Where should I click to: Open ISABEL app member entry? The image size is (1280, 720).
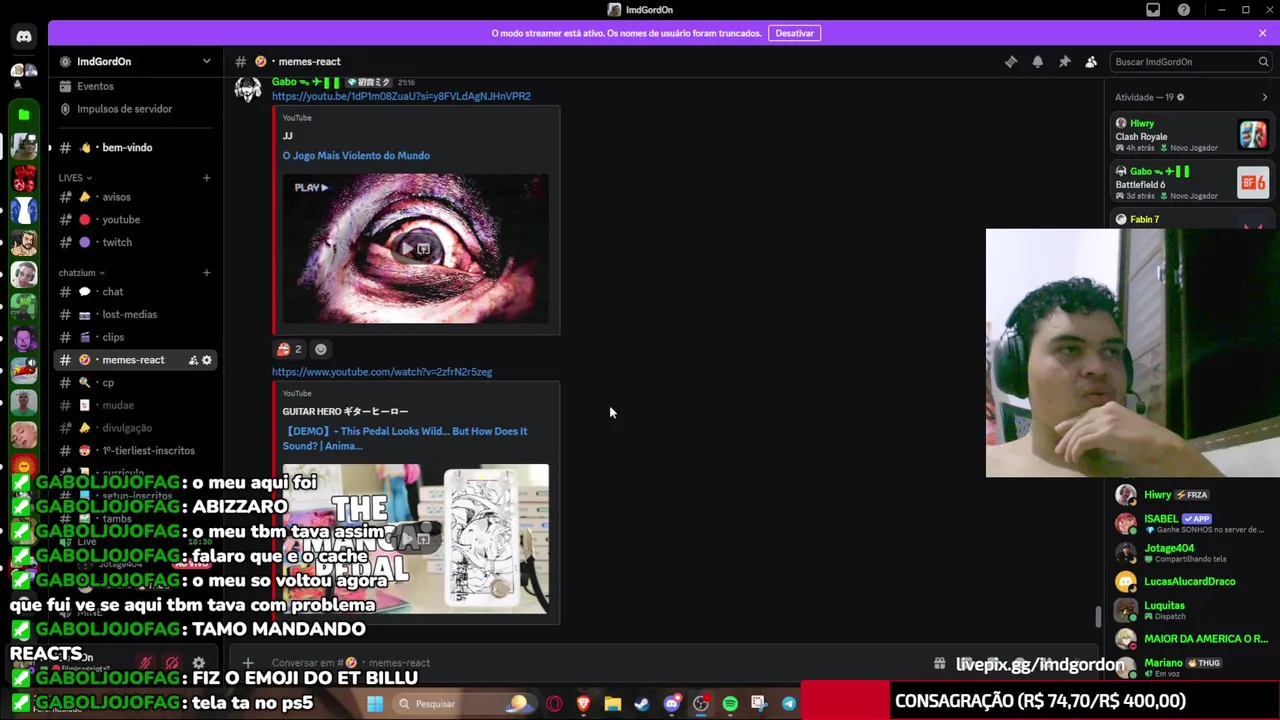pyautogui.click(x=1190, y=523)
